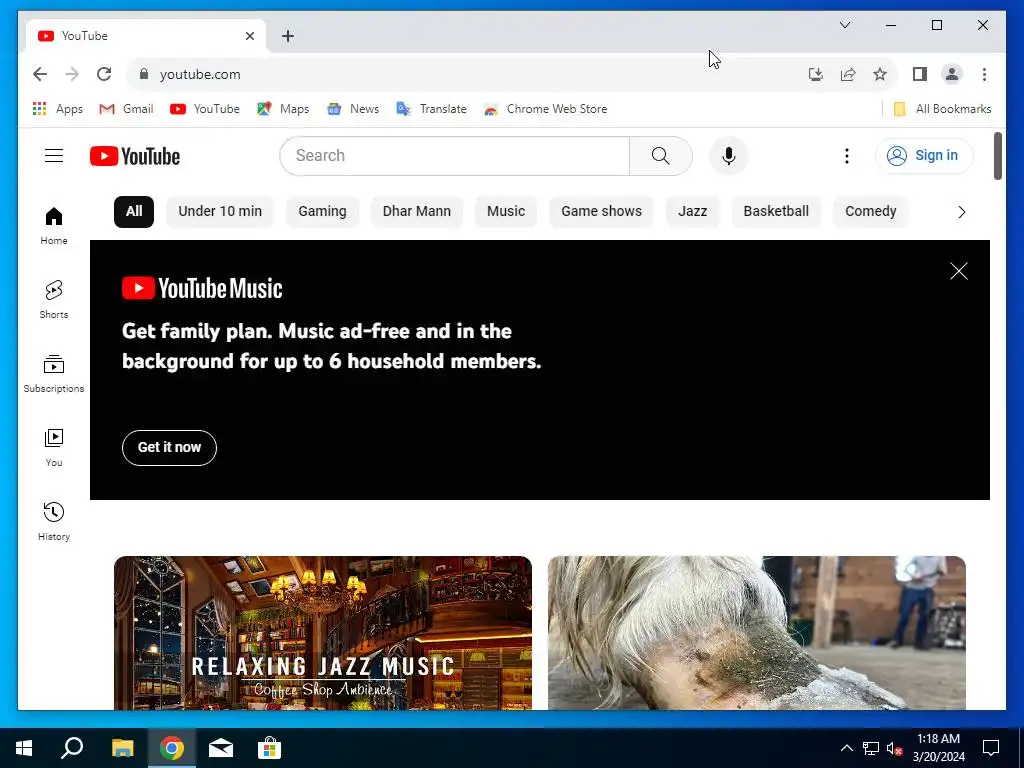This screenshot has width=1024, height=768.
Task: Show hidden system tray icons
Action: pos(846,748)
